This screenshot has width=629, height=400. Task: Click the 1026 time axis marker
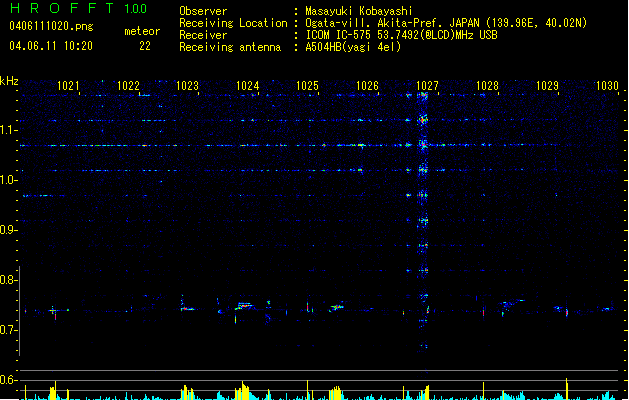click(367, 86)
